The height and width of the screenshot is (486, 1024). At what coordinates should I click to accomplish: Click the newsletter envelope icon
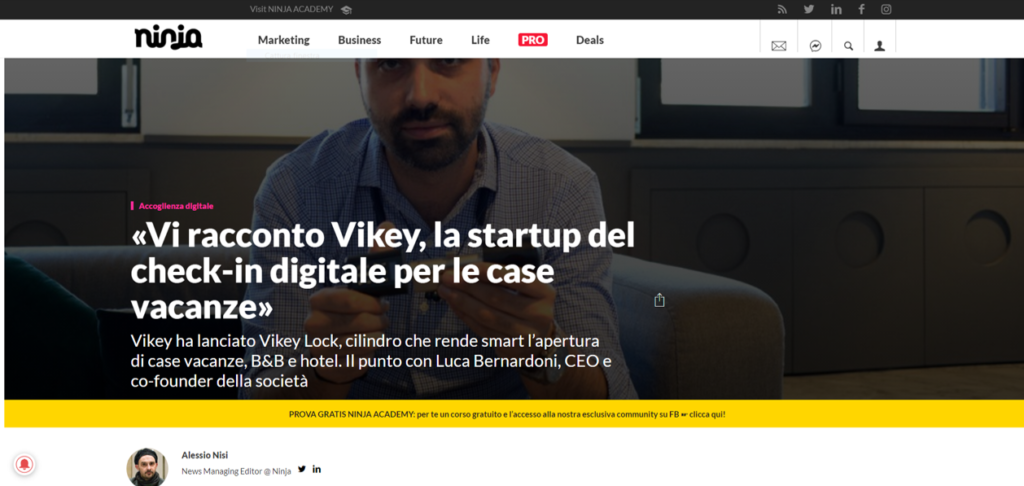[x=778, y=46]
